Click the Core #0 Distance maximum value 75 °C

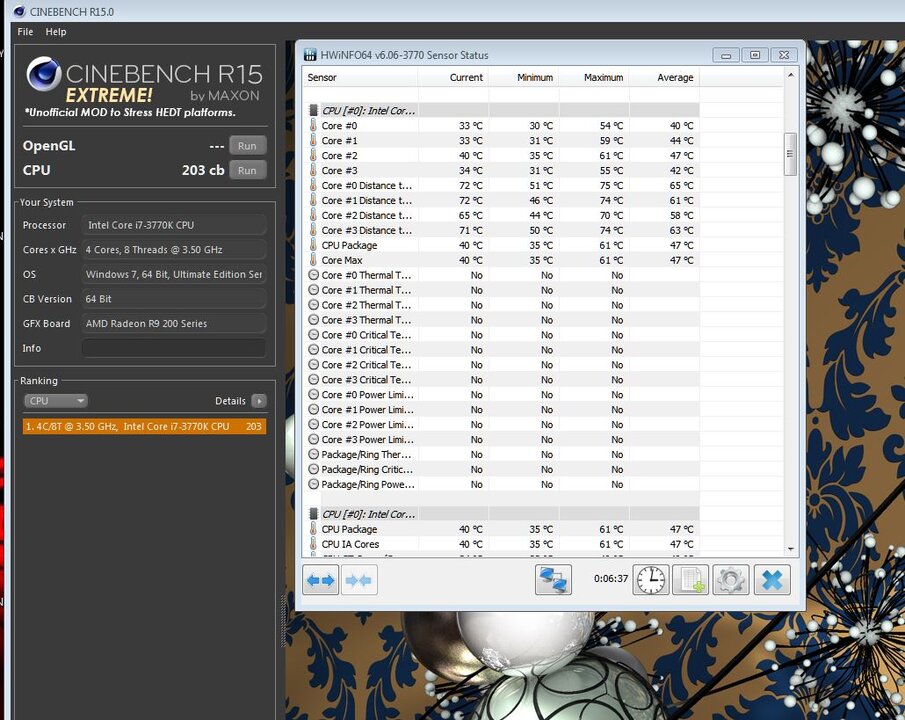tap(611, 185)
